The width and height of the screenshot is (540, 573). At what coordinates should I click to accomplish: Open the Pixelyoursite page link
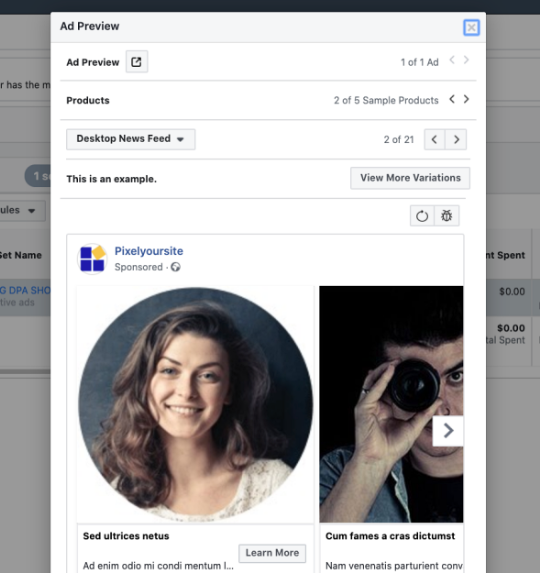coord(149,251)
